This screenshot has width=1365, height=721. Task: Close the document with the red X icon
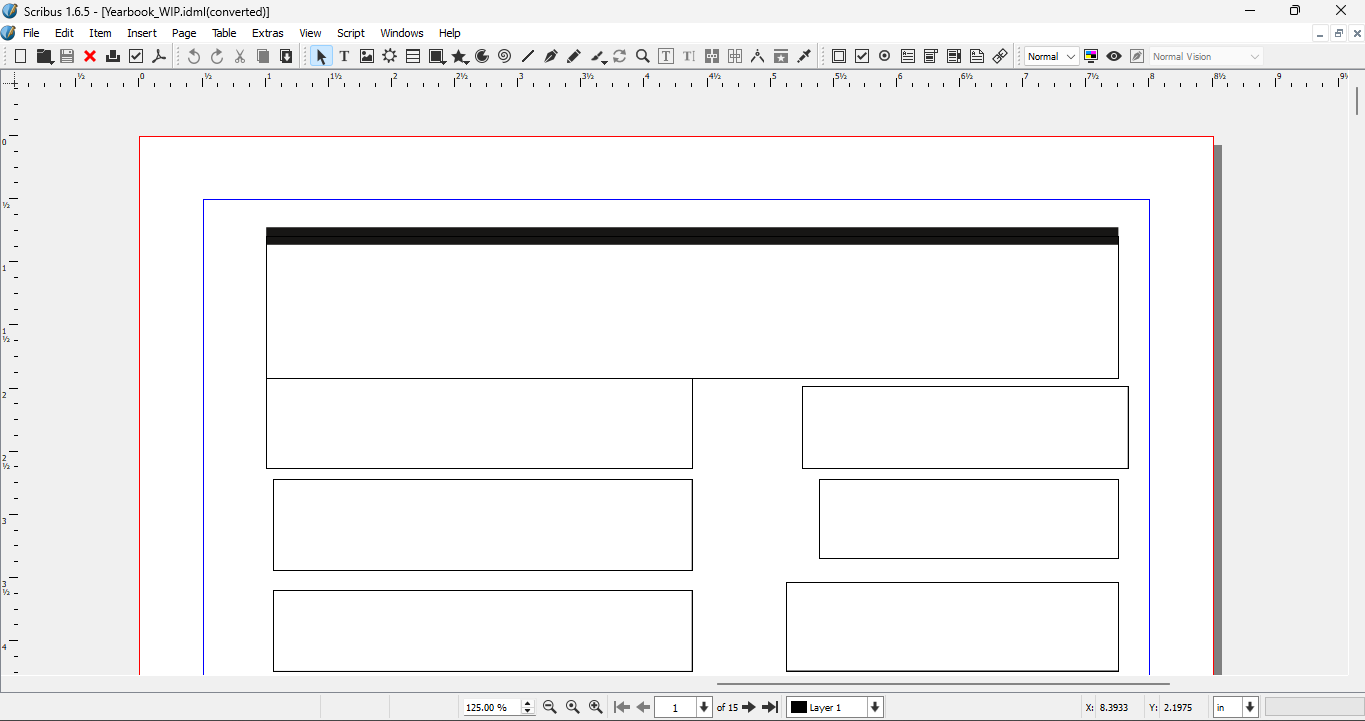[x=90, y=57]
